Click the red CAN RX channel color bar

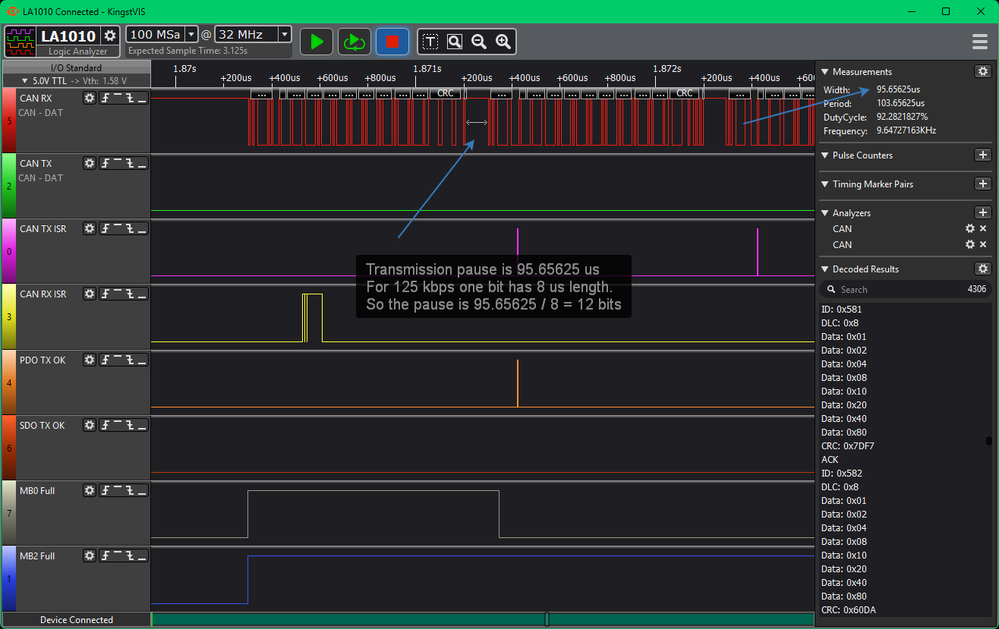click(9, 120)
